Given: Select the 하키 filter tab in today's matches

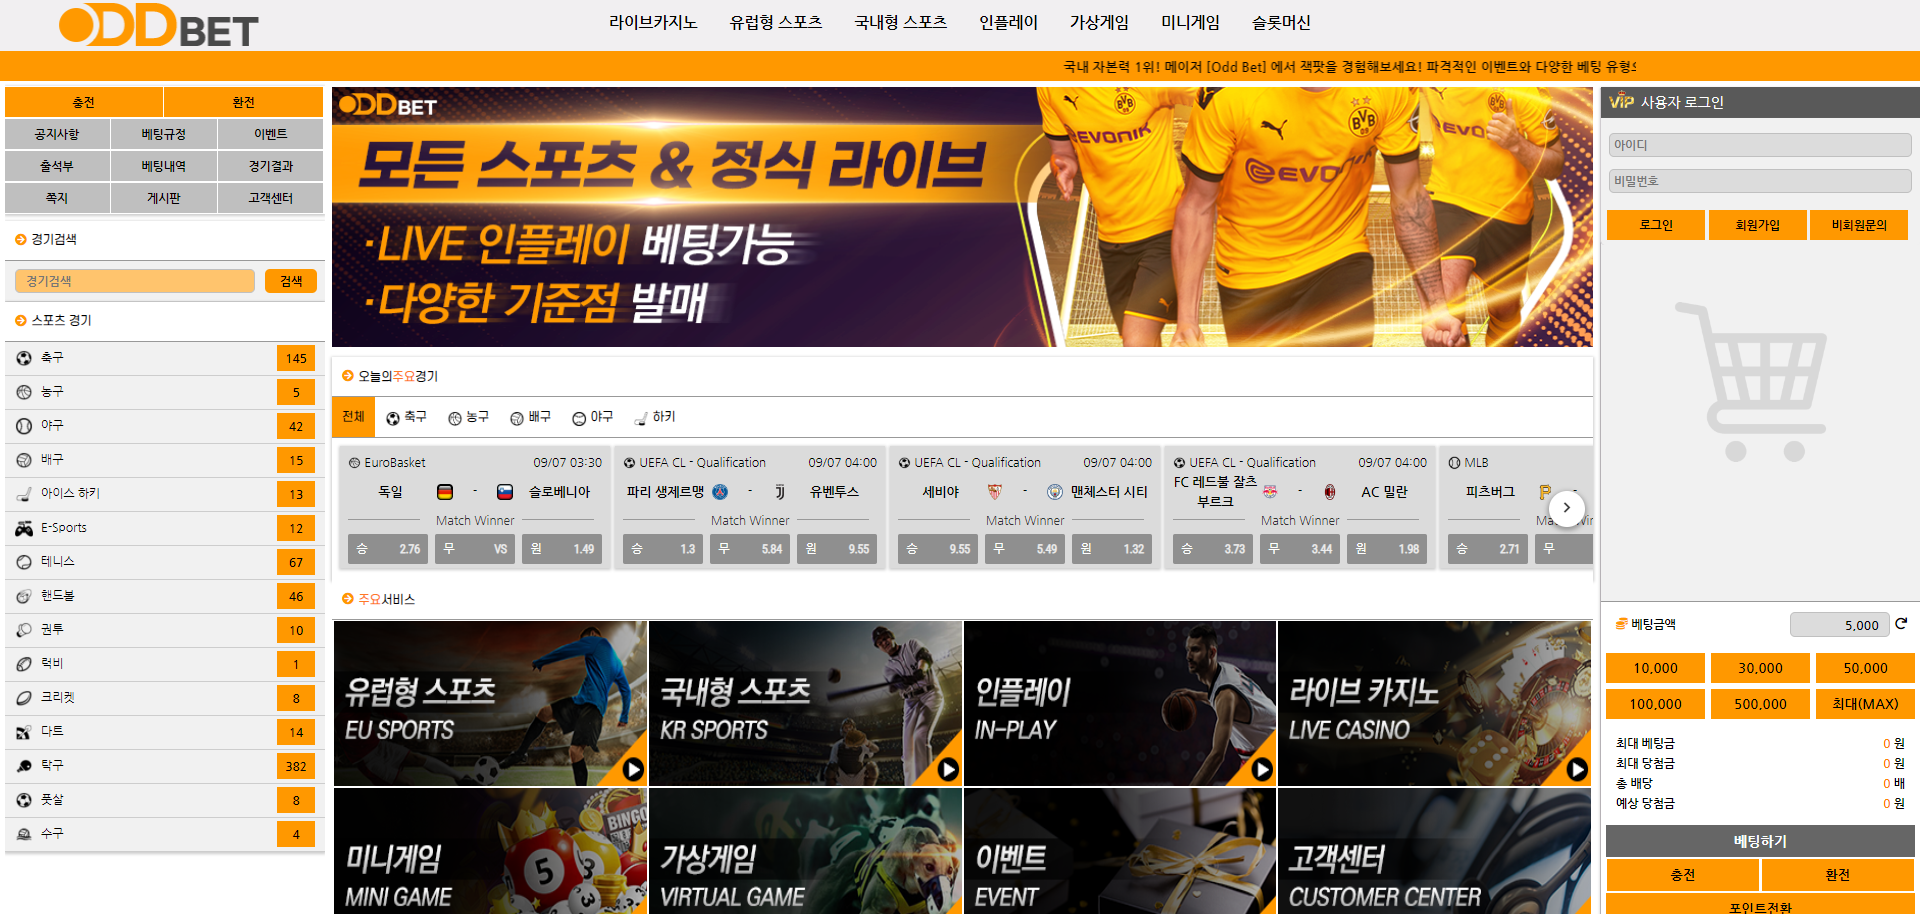Looking at the screenshot, I should coord(655,417).
